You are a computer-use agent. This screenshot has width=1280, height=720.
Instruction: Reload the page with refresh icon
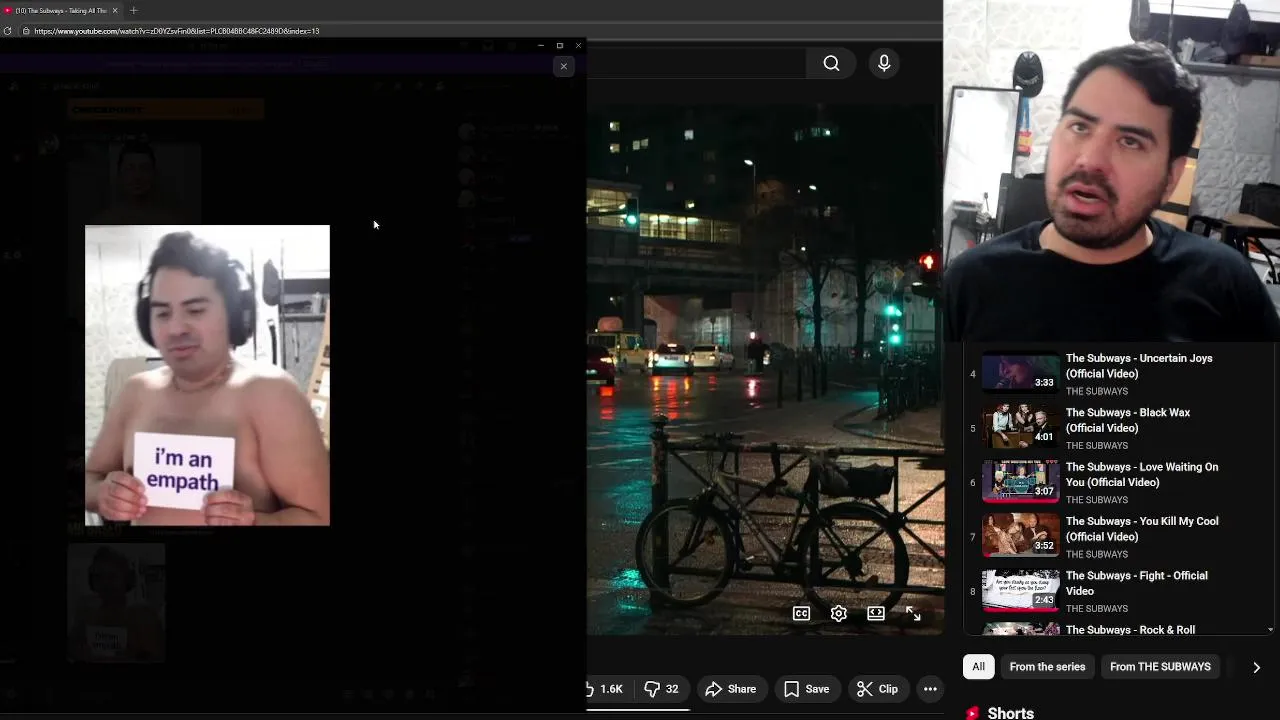(8, 31)
